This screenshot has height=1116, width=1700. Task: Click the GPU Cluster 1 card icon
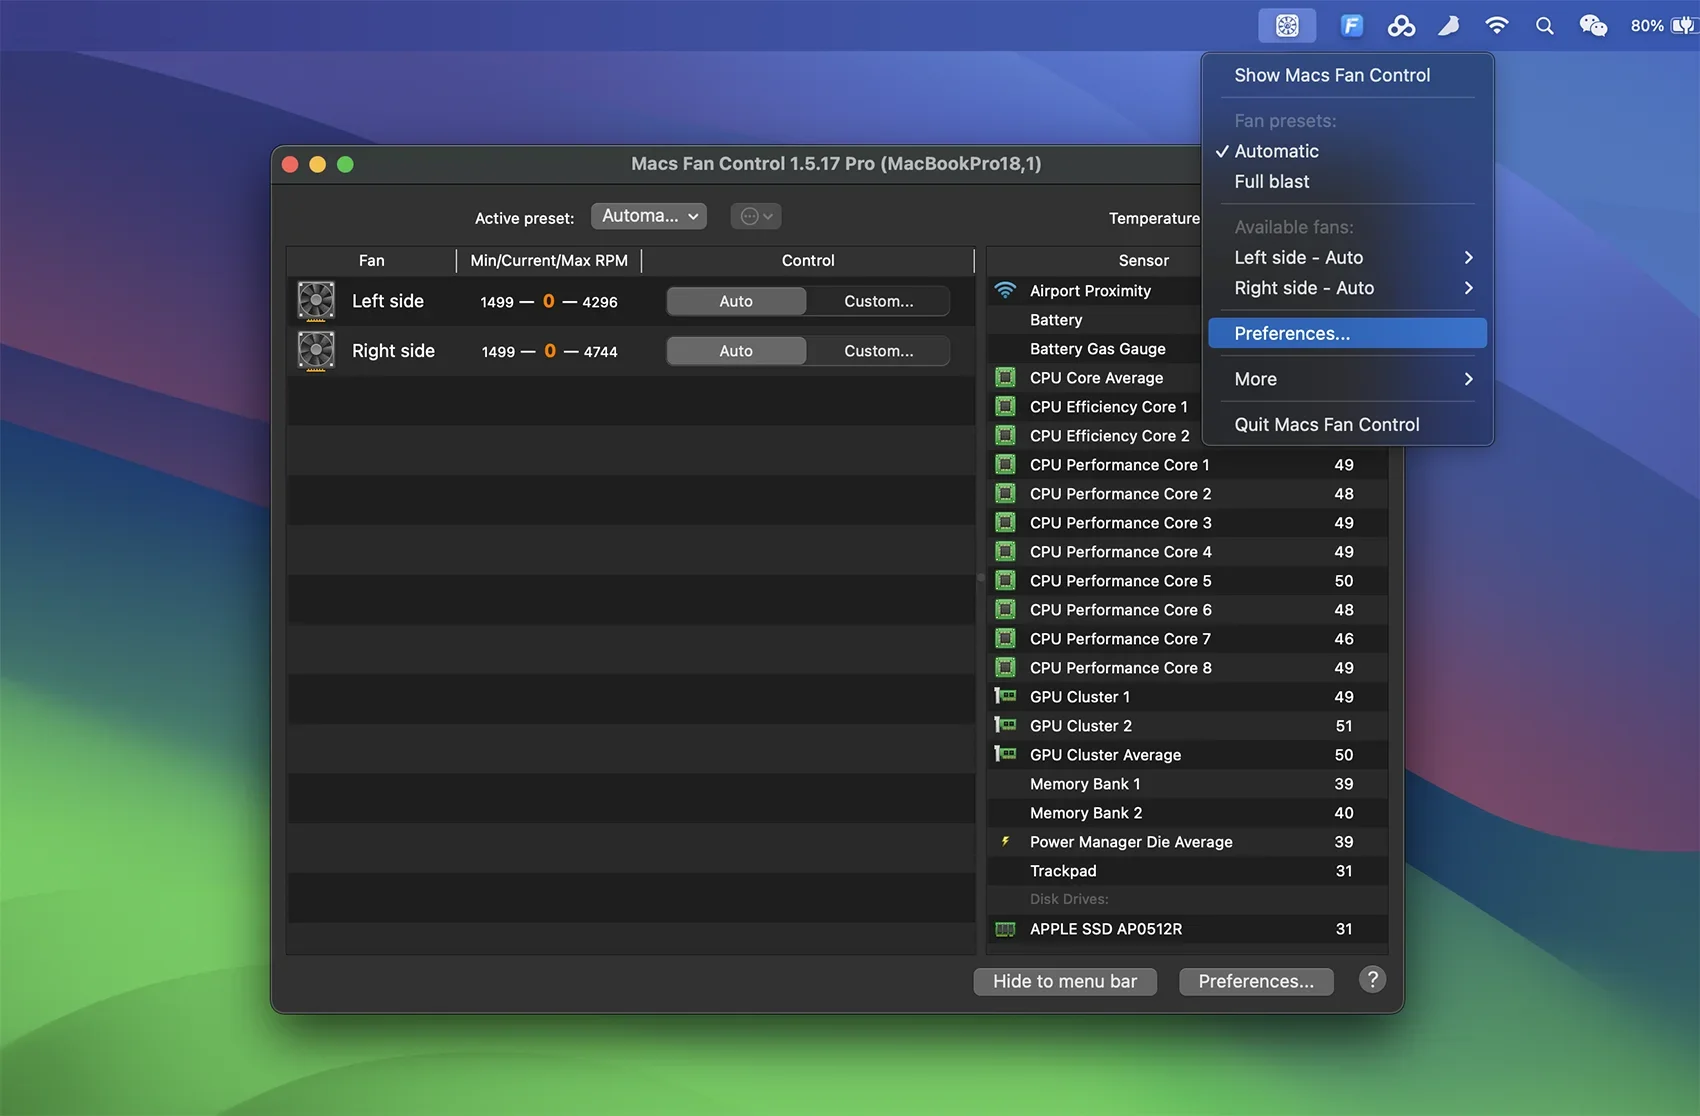point(1005,696)
